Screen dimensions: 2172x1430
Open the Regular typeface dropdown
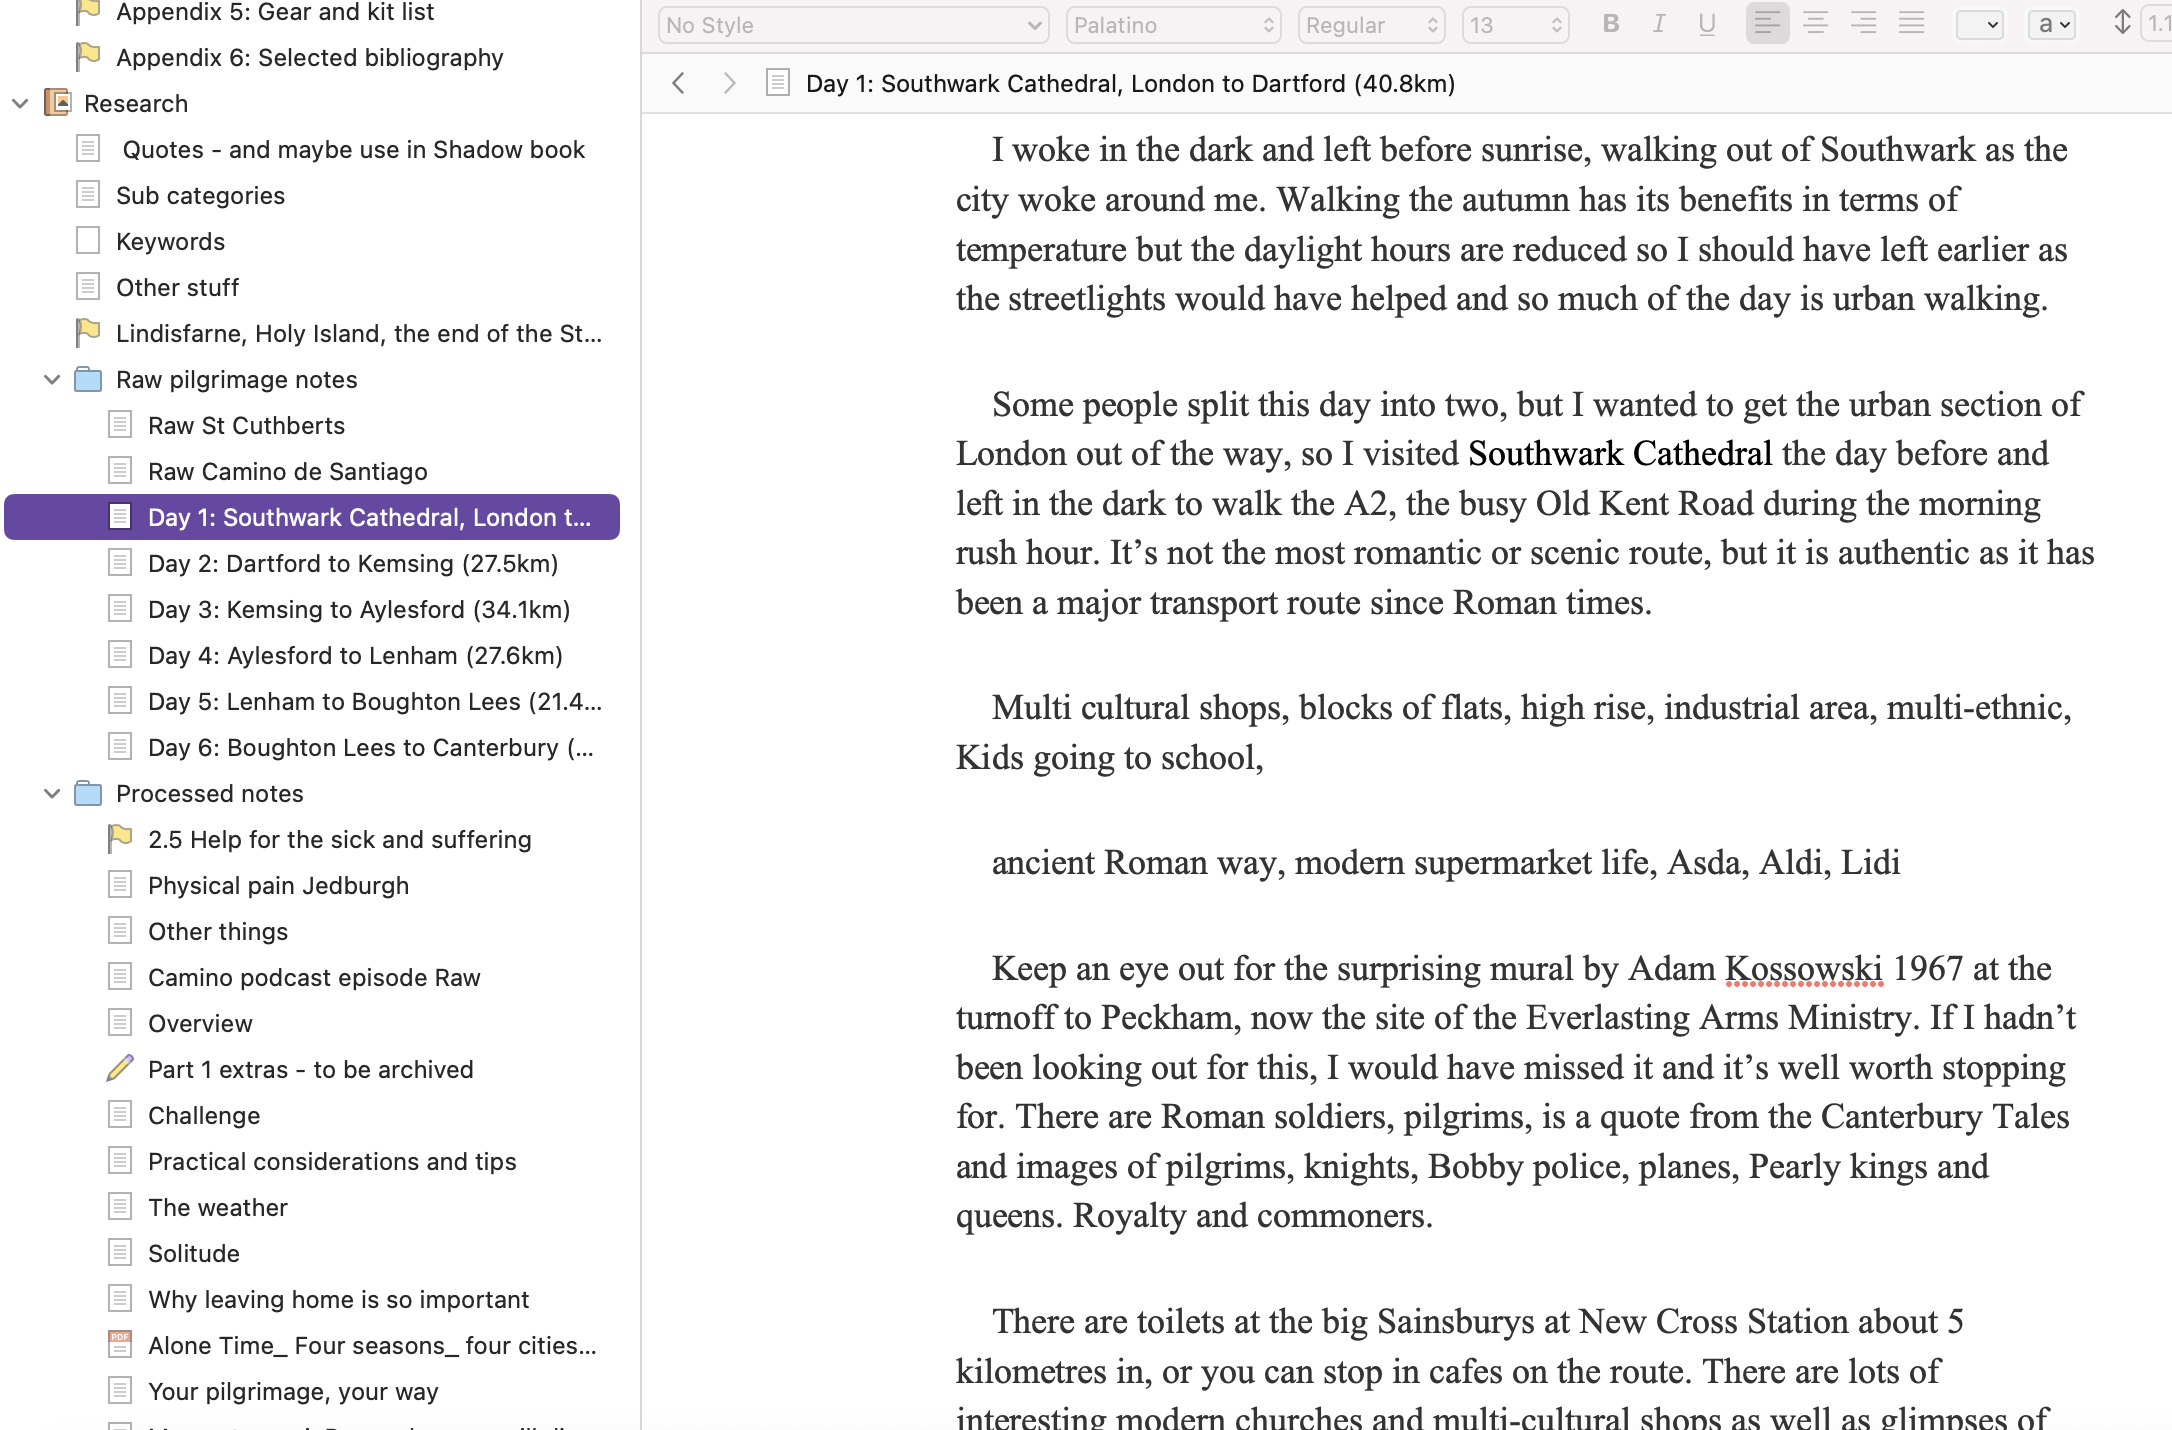click(1372, 25)
